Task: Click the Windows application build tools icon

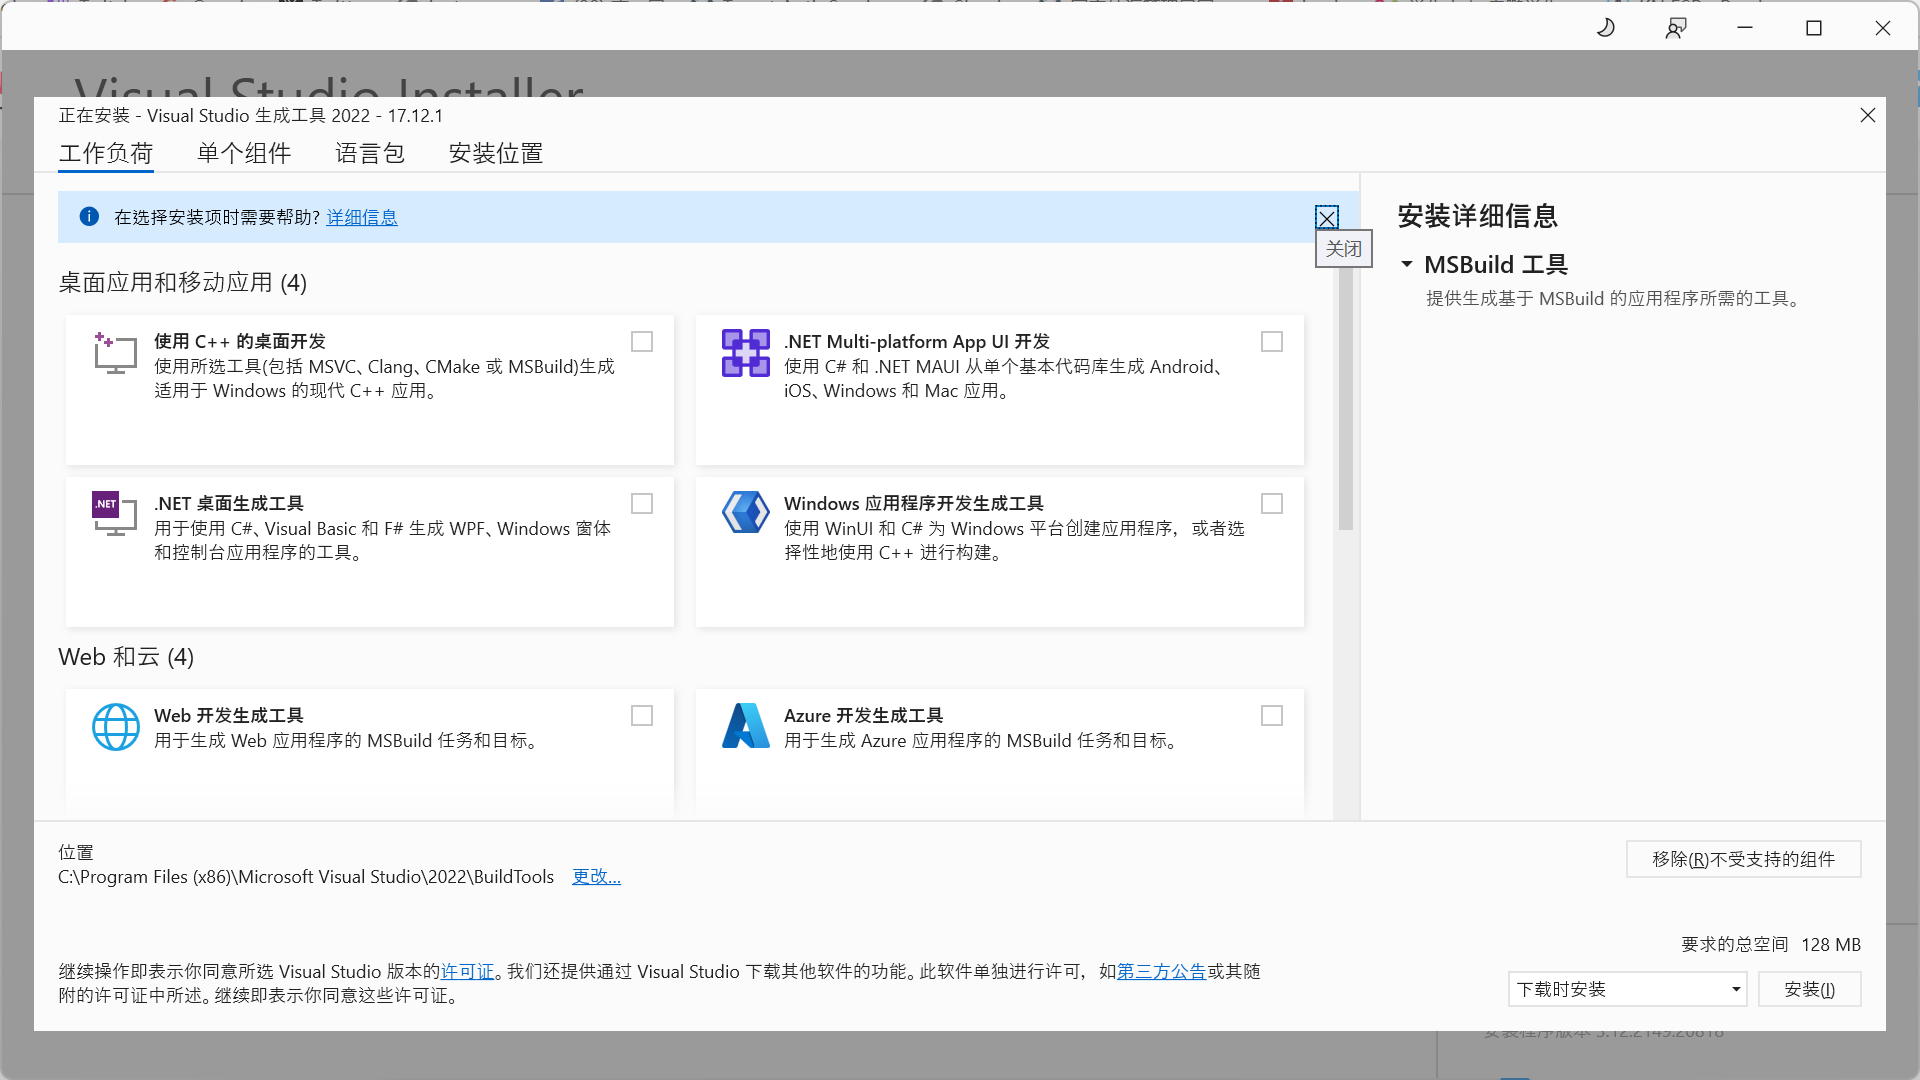Action: click(x=746, y=513)
